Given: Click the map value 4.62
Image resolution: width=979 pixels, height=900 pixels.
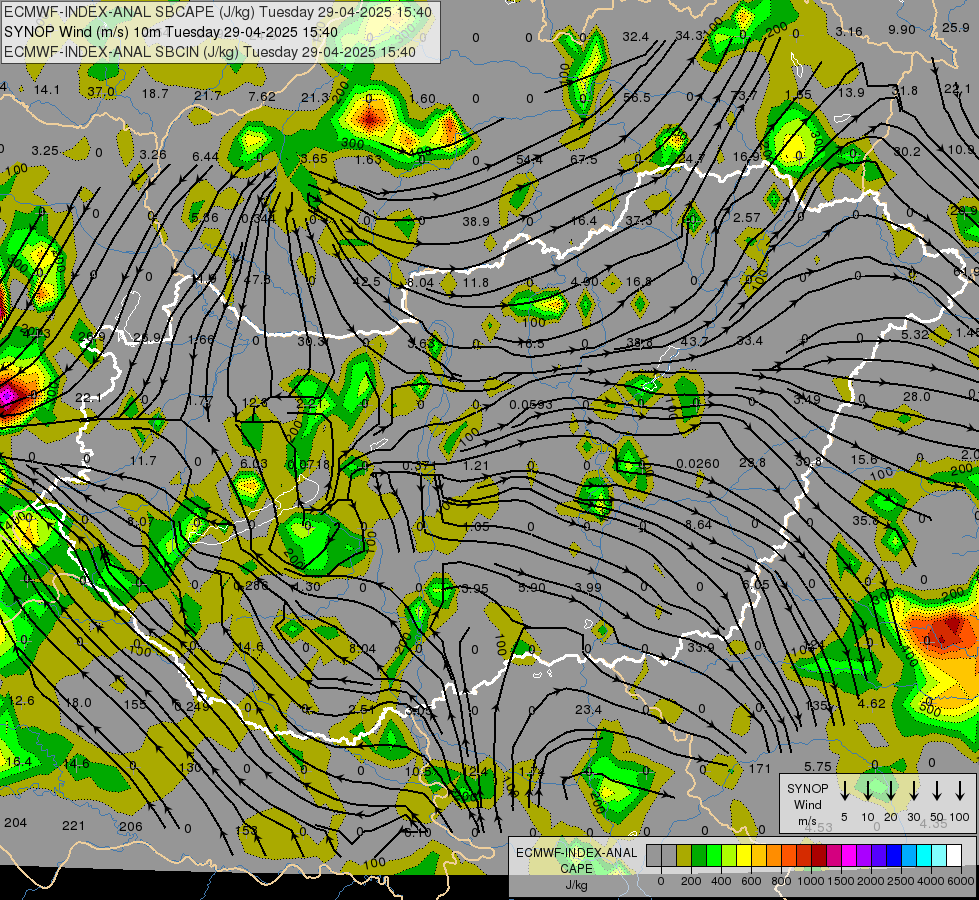Looking at the screenshot, I should coord(872,703).
